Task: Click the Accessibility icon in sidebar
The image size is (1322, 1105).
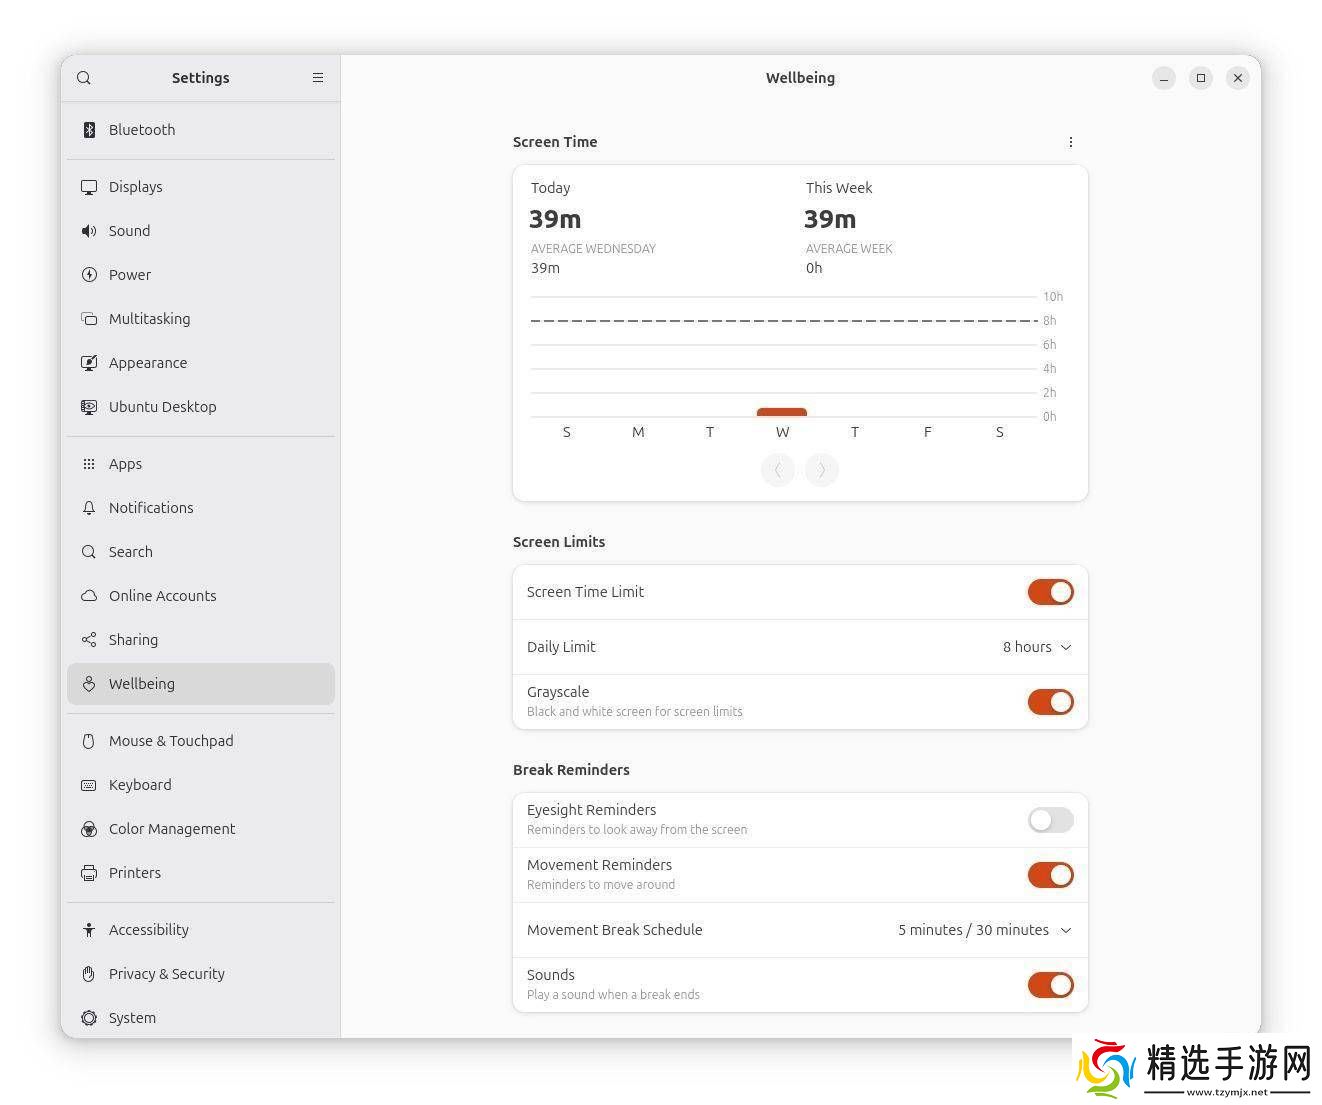Action: click(89, 930)
